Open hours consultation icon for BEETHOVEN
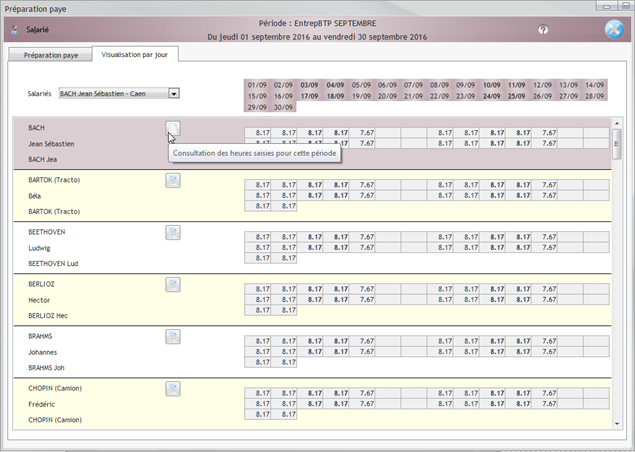 click(x=173, y=232)
